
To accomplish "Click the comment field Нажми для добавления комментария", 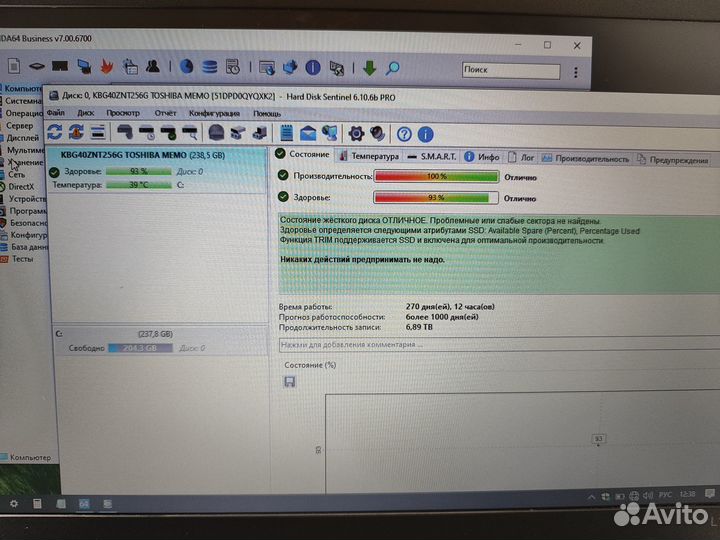I will coord(499,344).
